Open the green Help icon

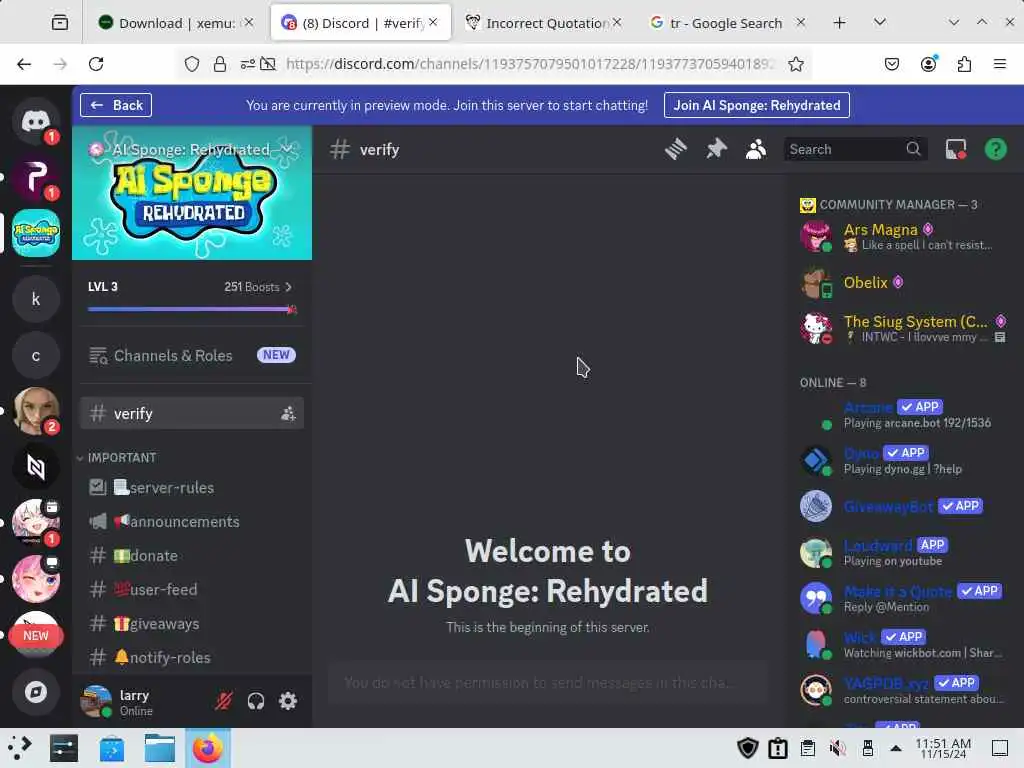coord(996,150)
